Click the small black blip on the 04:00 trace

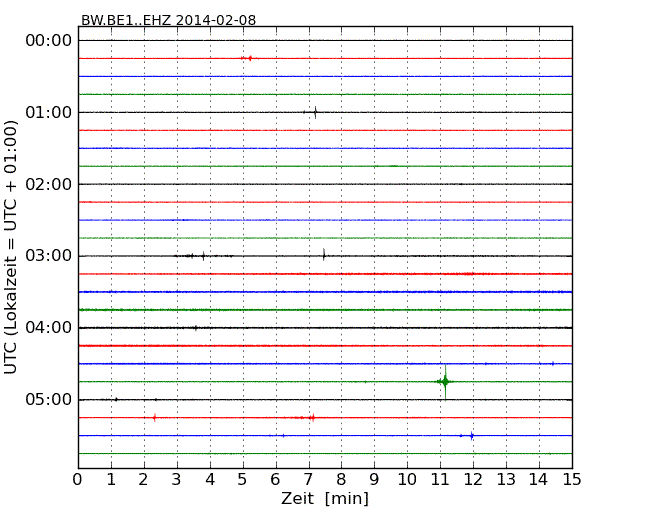click(196, 328)
